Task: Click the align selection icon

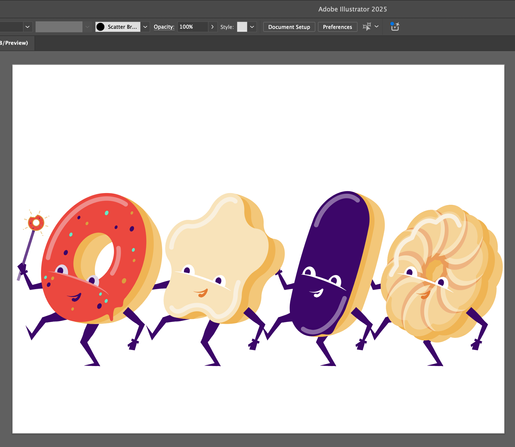Action: pyautogui.click(x=367, y=27)
